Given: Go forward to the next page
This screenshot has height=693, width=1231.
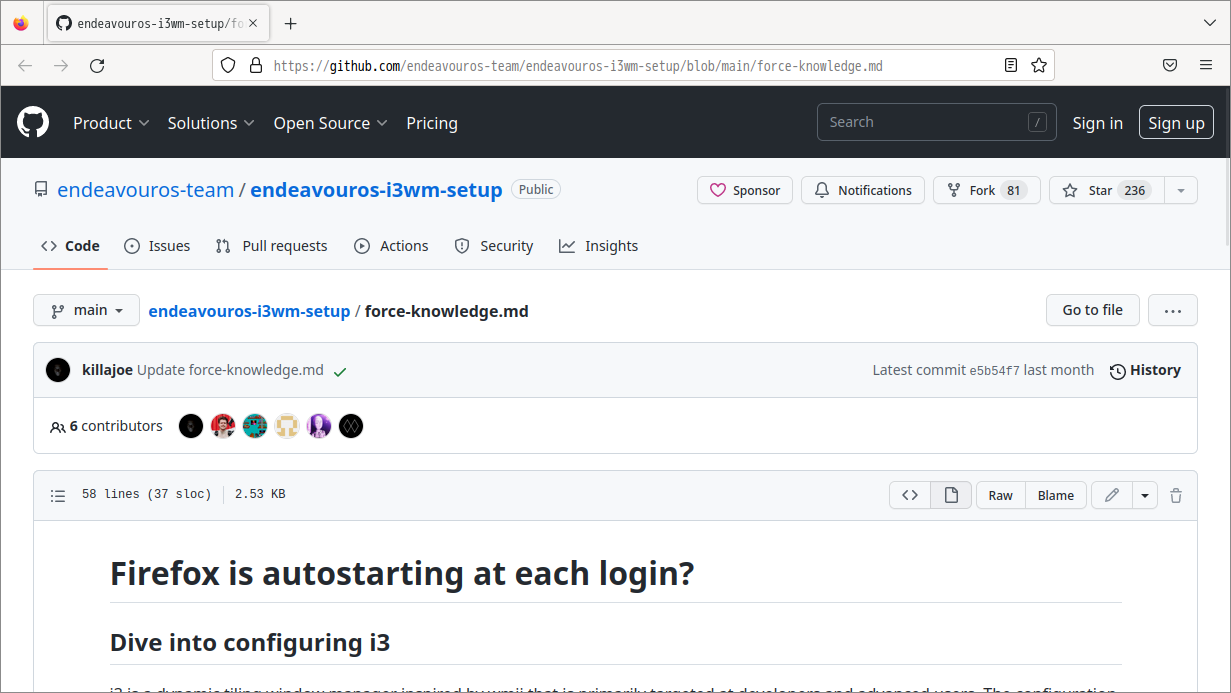Looking at the screenshot, I should click(61, 65).
